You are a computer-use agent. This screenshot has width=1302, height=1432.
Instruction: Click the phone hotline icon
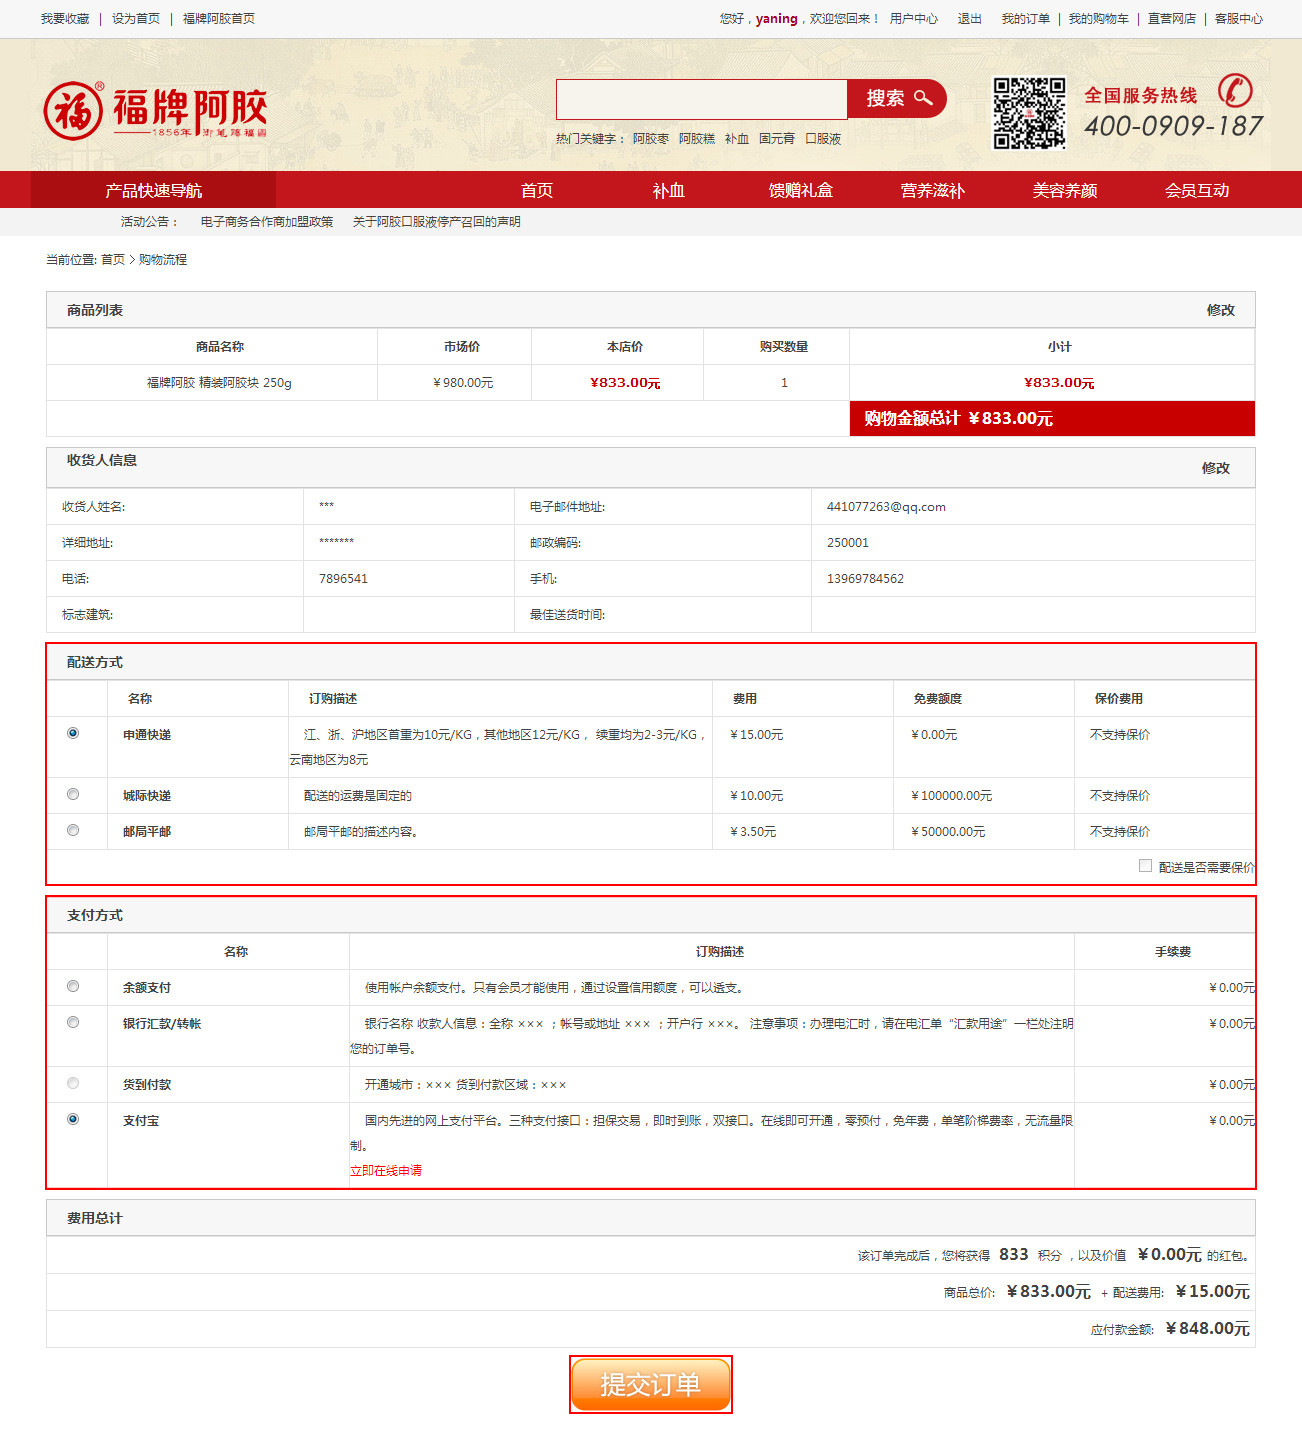click(x=1235, y=91)
